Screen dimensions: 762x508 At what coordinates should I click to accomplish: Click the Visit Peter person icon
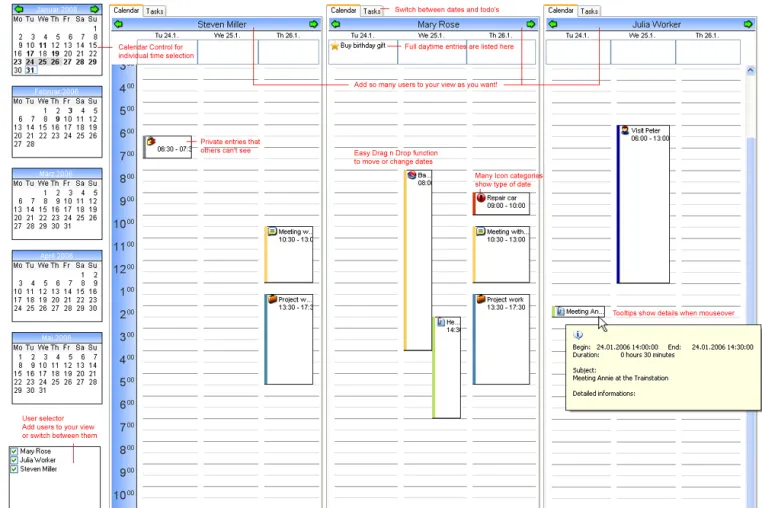tap(625, 130)
